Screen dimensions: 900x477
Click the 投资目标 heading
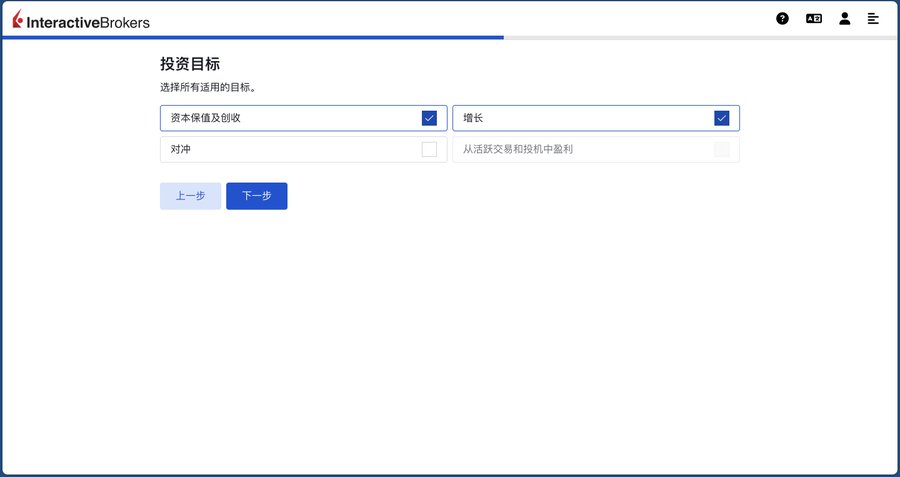point(190,64)
